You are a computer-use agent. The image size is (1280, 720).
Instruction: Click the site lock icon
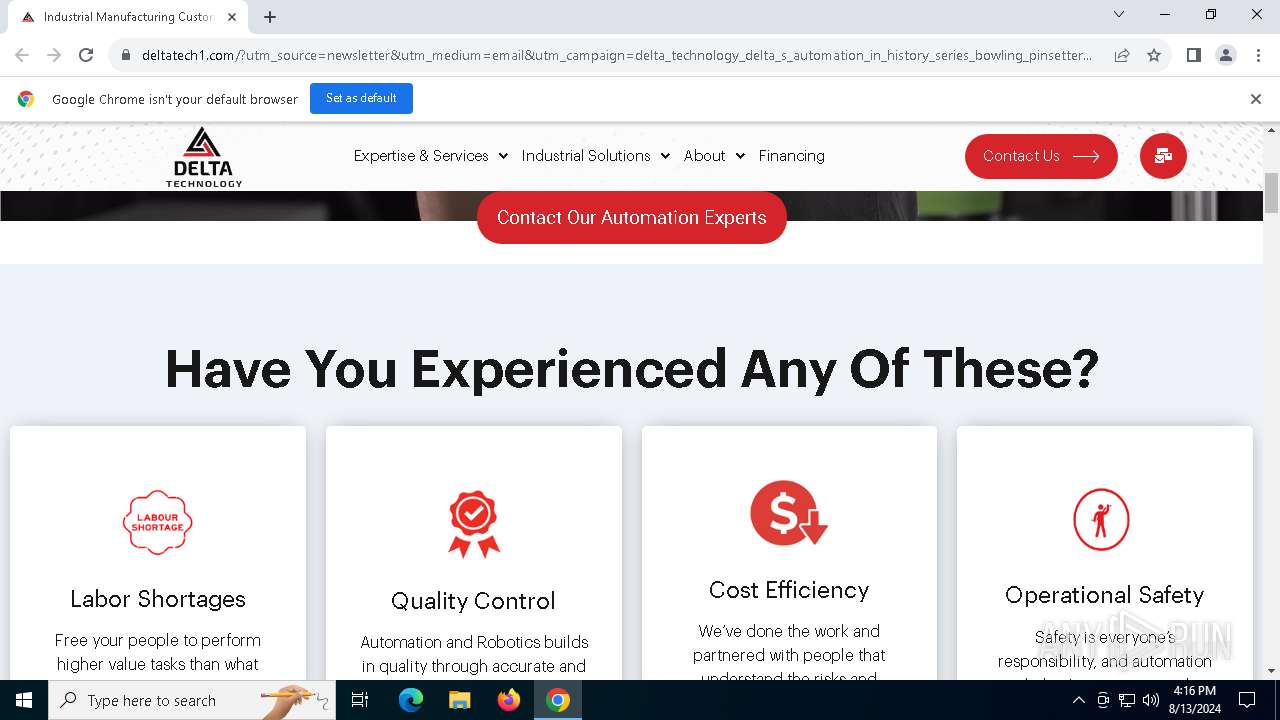click(x=125, y=55)
